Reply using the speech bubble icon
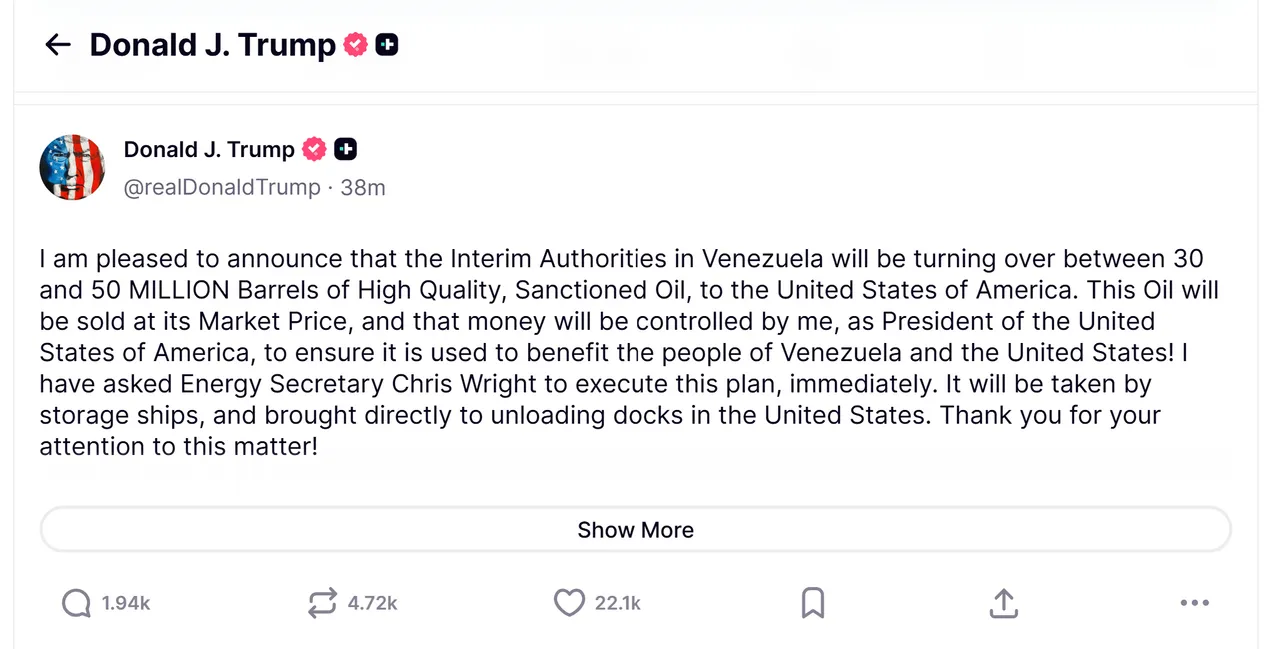The image size is (1280, 649). 76,603
